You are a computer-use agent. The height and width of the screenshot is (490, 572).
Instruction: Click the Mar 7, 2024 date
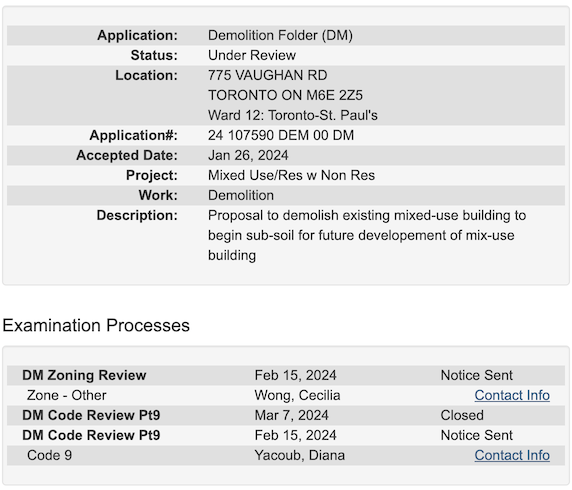click(291, 415)
